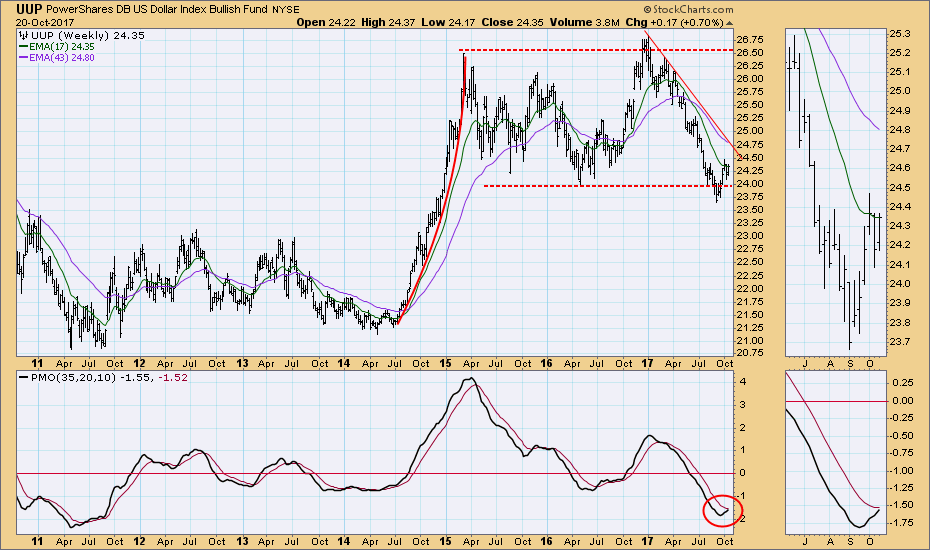This screenshot has width=930, height=550.
Task: Open the StockCharts.com copyright credit
Action: [x=689, y=9]
